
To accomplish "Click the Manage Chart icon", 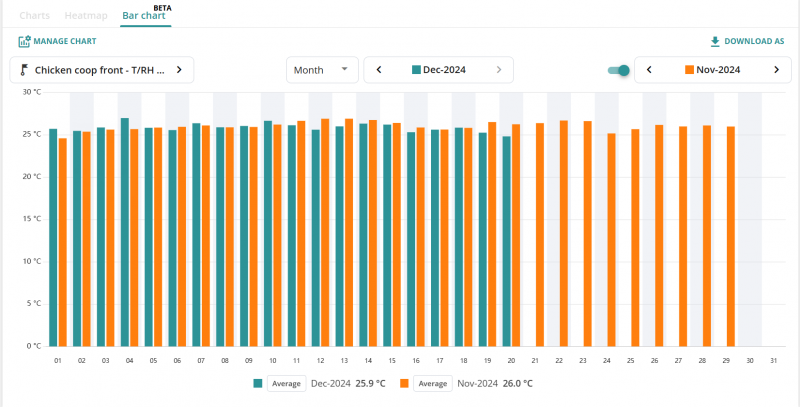I will pos(23,42).
